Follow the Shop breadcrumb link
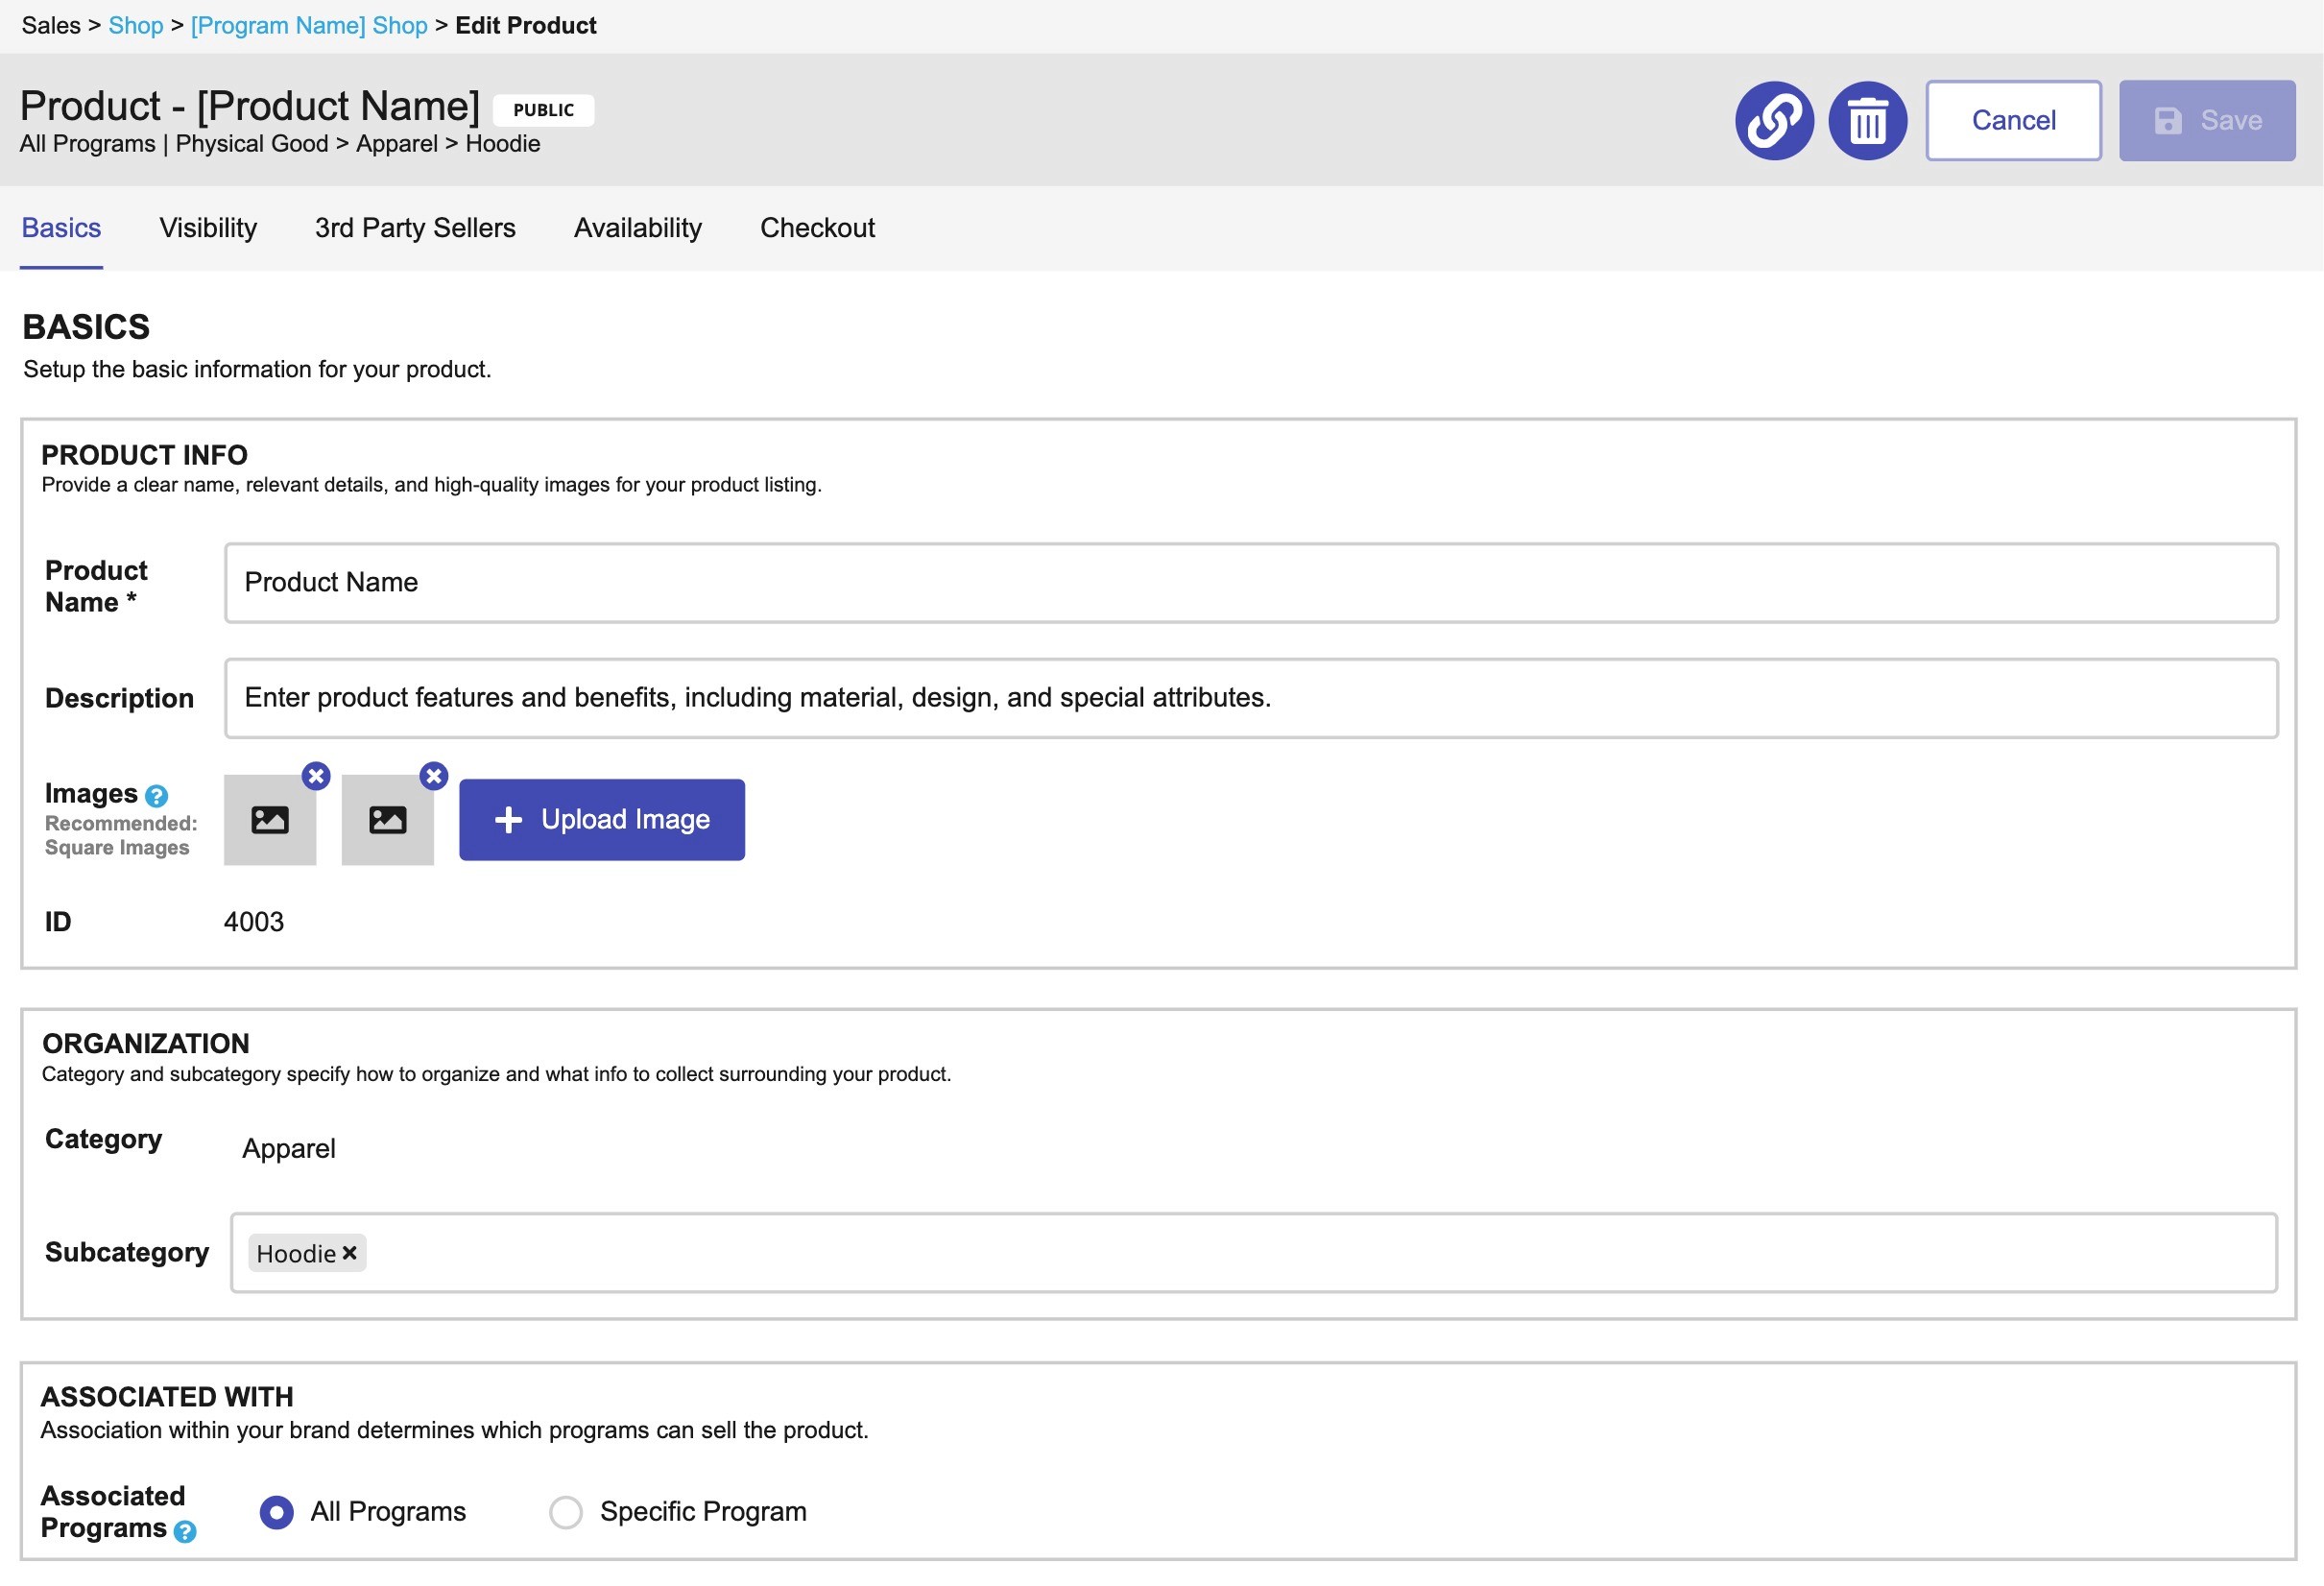This screenshot has width=2324, height=1586. [x=135, y=25]
